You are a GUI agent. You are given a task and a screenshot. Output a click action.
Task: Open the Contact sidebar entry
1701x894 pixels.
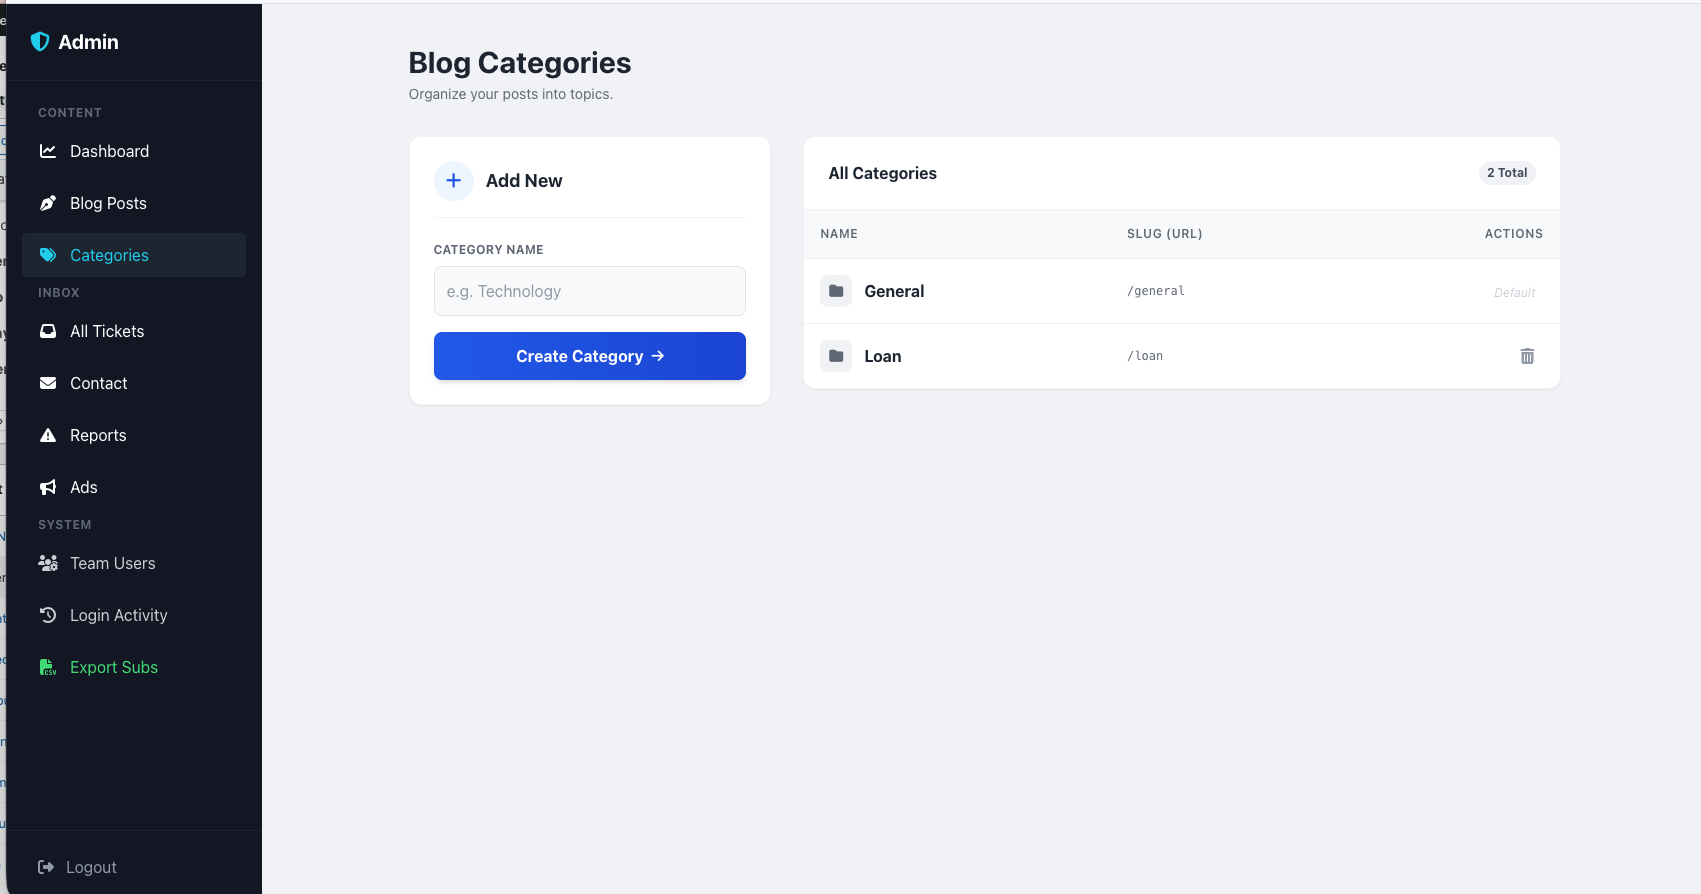point(134,383)
